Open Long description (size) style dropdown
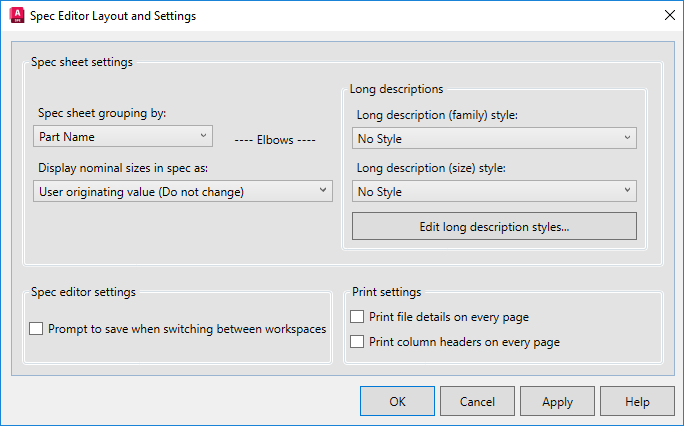The height and width of the screenshot is (426, 684). pyautogui.click(x=494, y=191)
